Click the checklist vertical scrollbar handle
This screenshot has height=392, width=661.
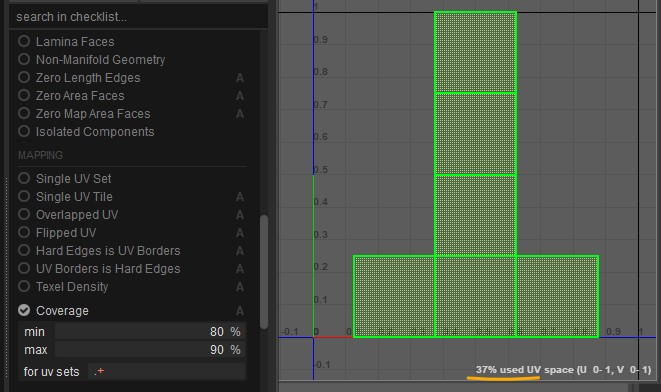[264, 272]
